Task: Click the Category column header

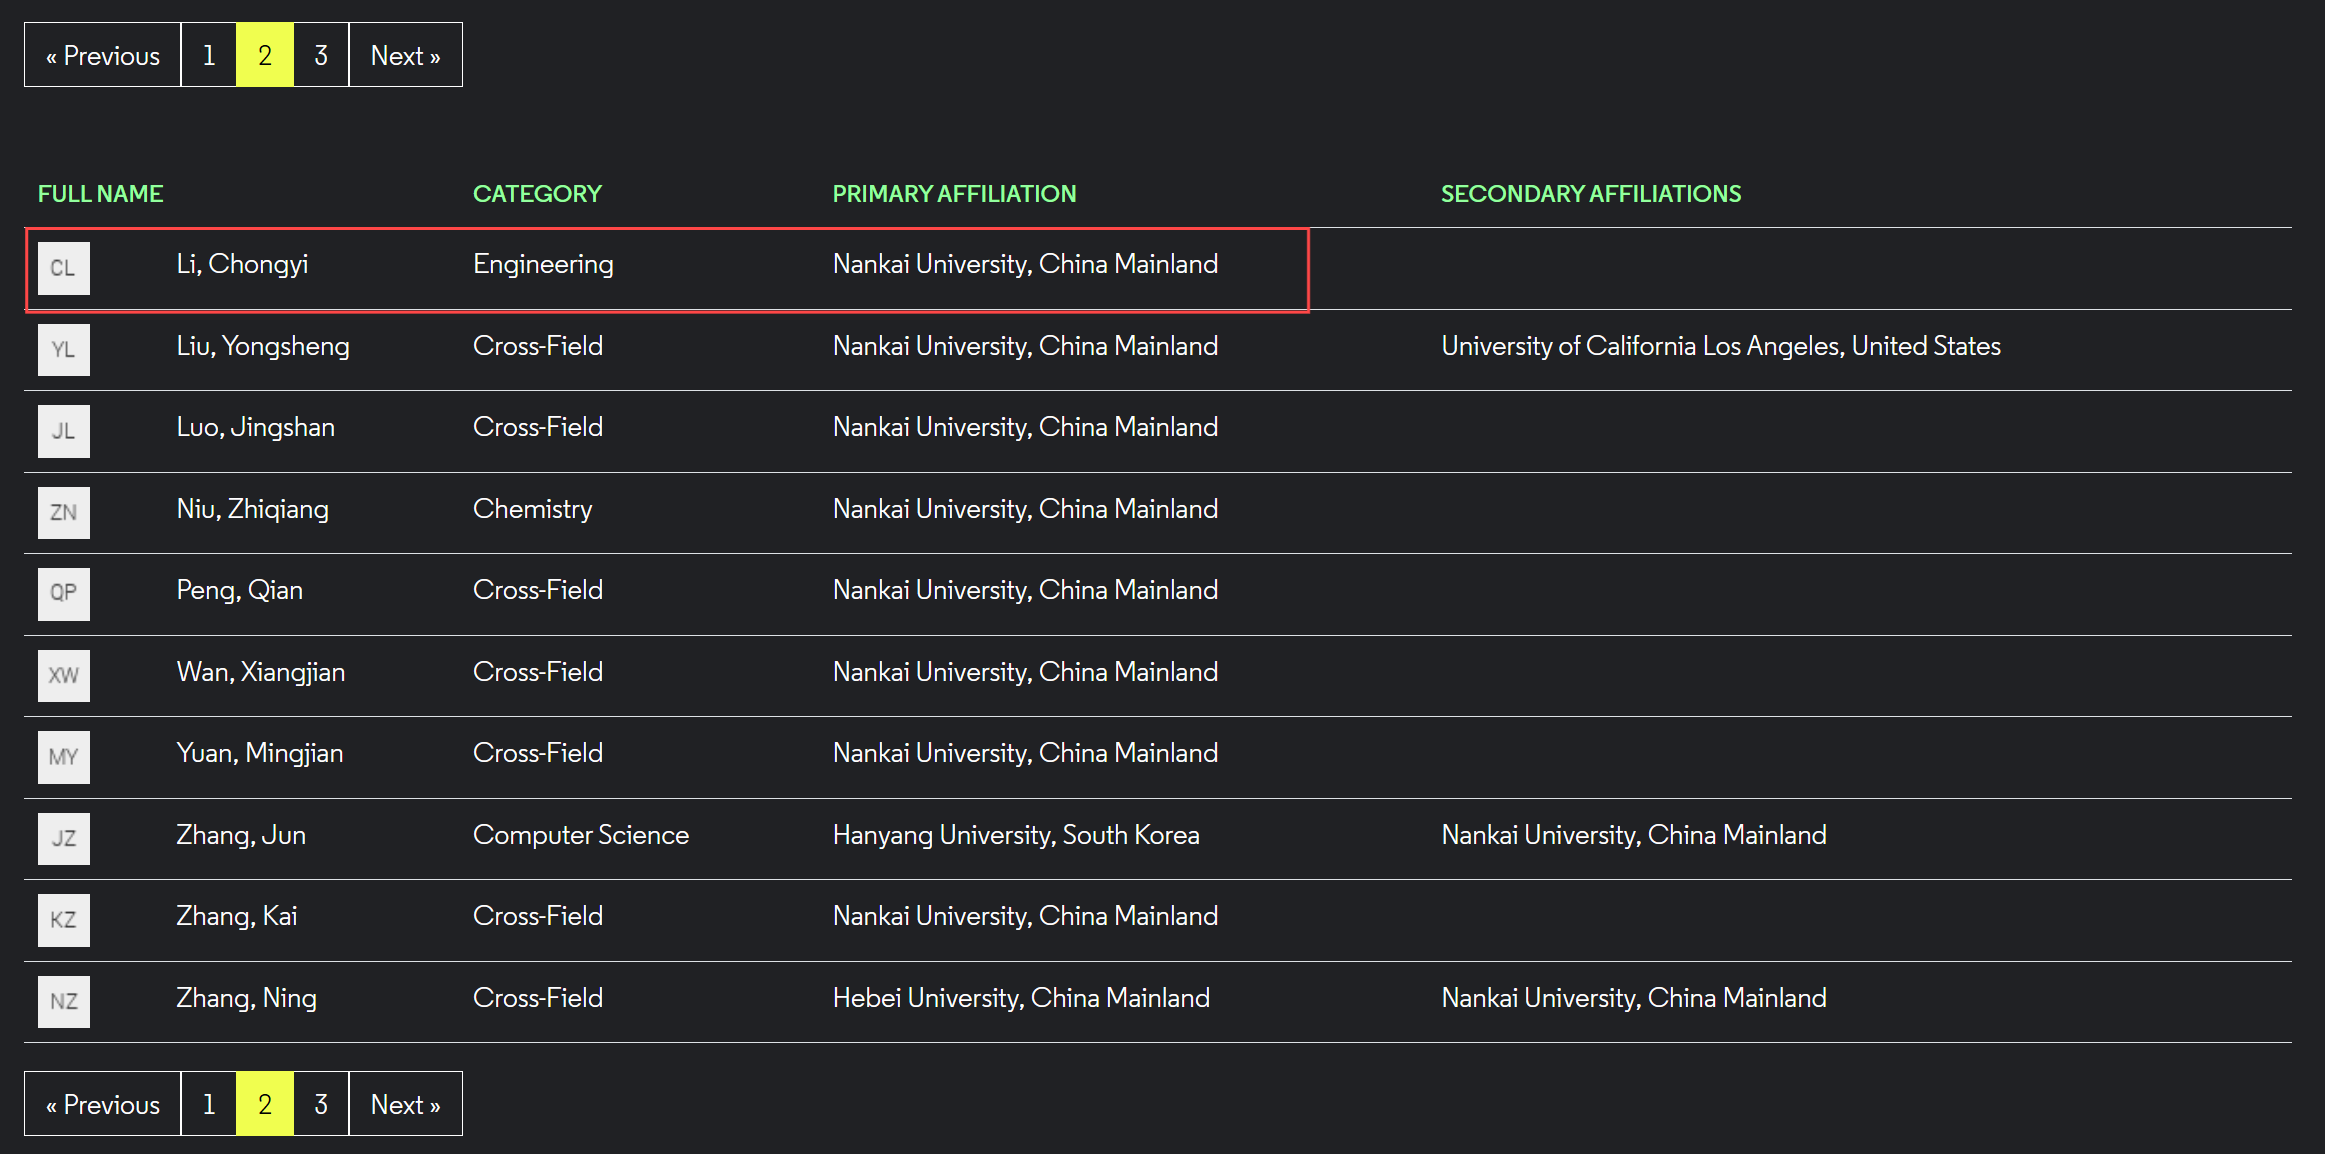Action: [x=537, y=194]
